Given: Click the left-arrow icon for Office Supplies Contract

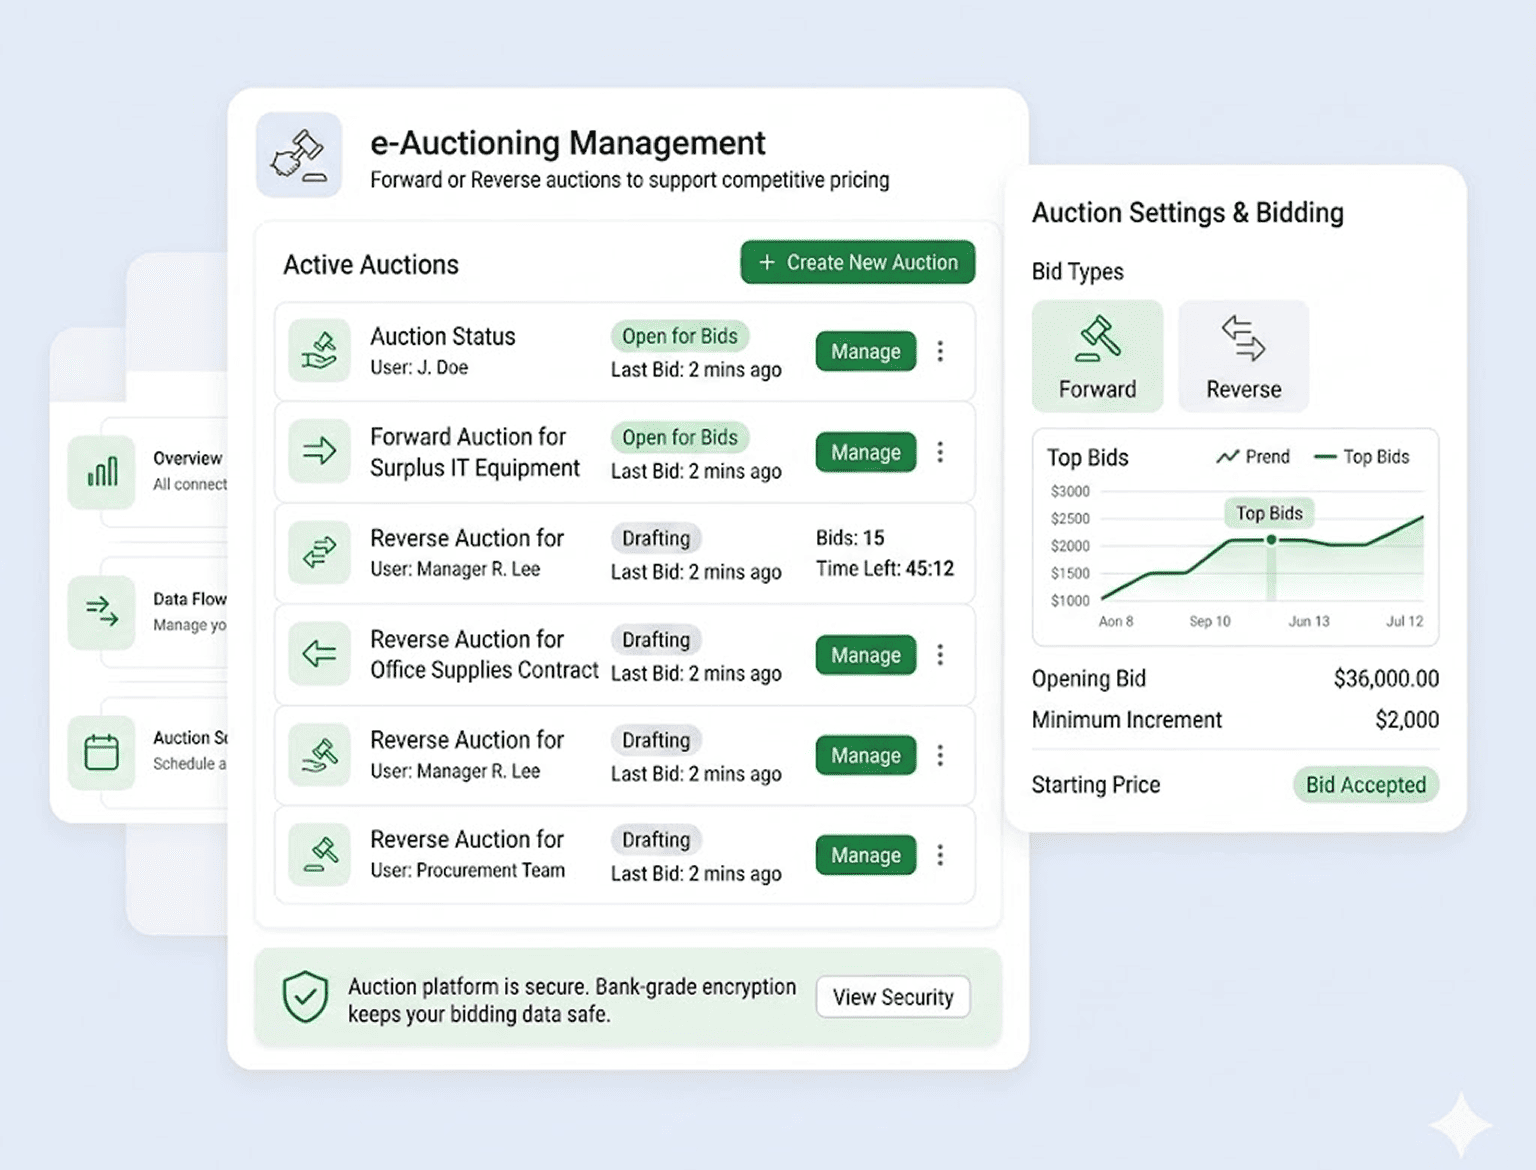Looking at the screenshot, I should point(319,654).
